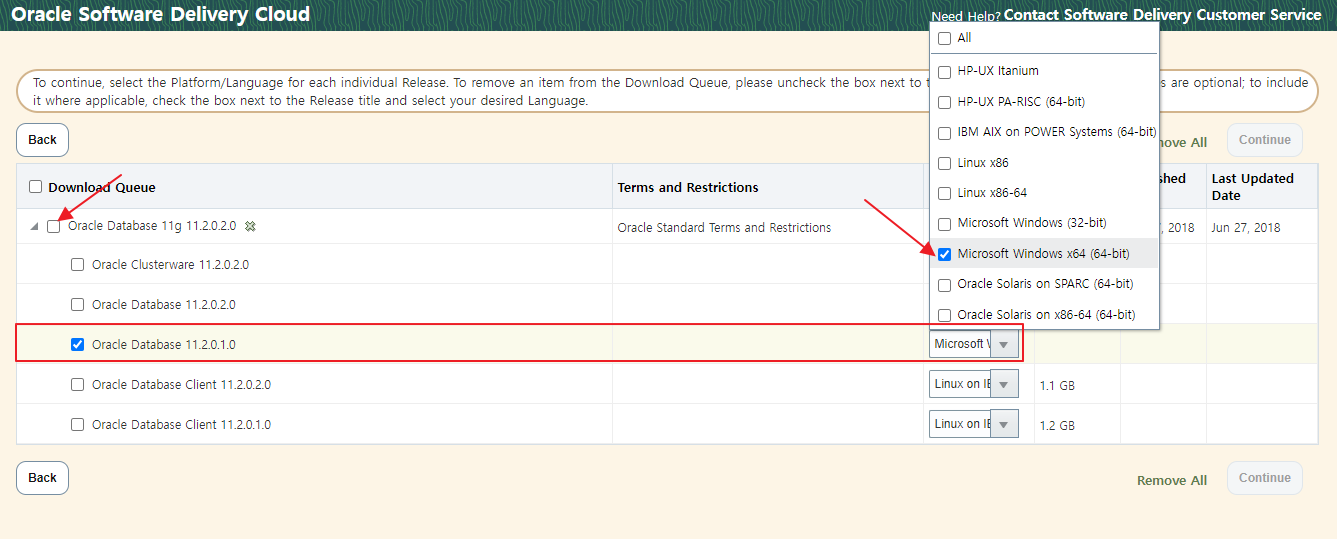
Task: Click the 1.1 GB size value
Action: coord(1057,385)
